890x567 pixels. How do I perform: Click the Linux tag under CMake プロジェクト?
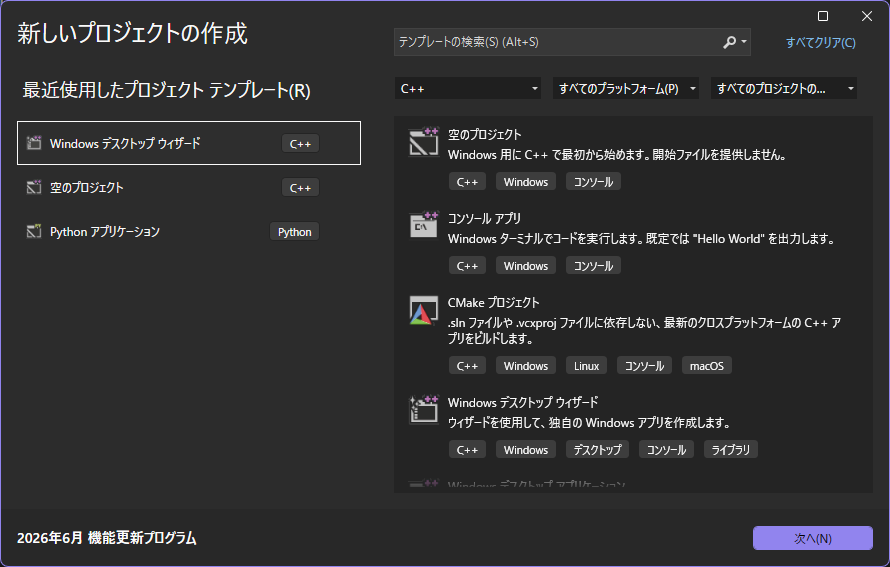pos(586,366)
